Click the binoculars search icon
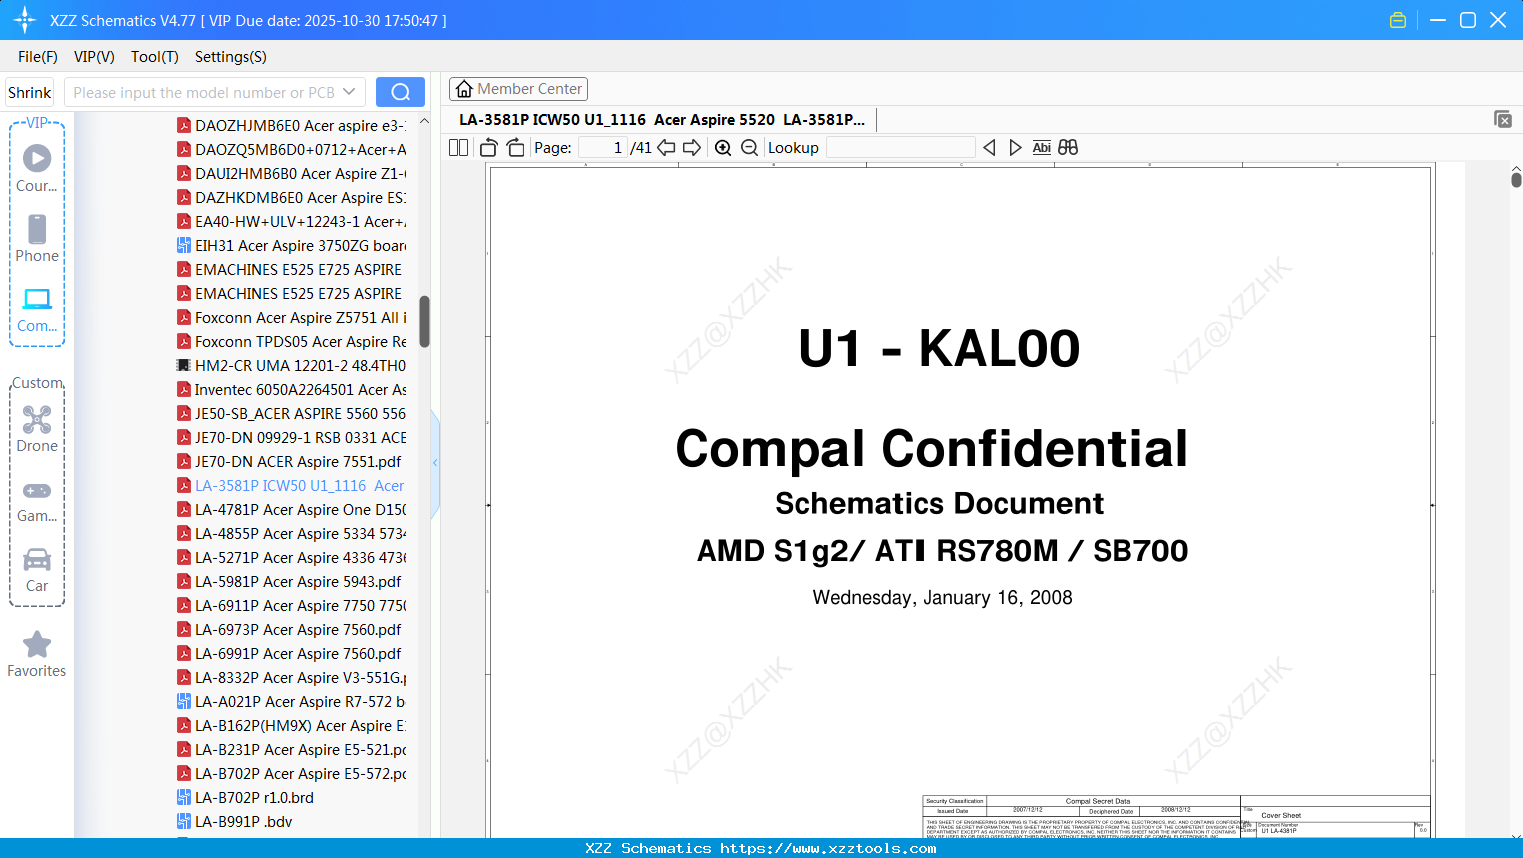Viewport: 1523px width, 858px height. pyautogui.click(x=1068, y=148)
